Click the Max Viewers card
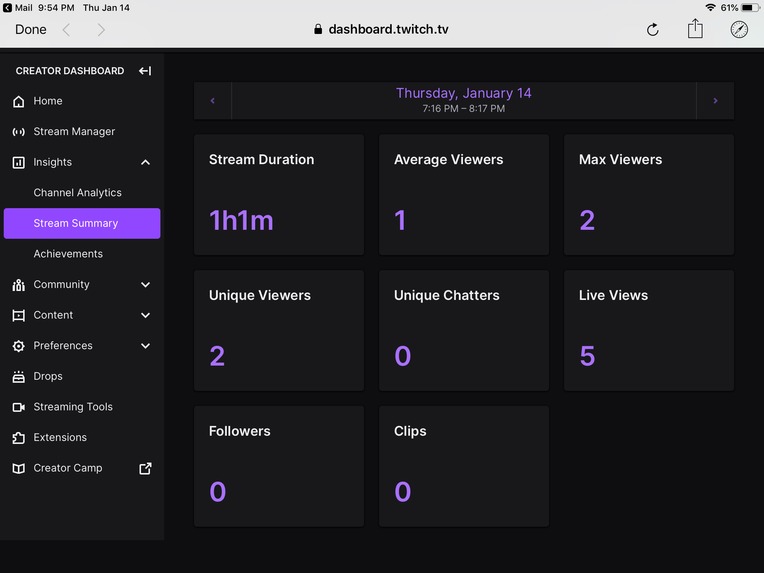This screenshot has width=764, height=573. click(649, 195)
